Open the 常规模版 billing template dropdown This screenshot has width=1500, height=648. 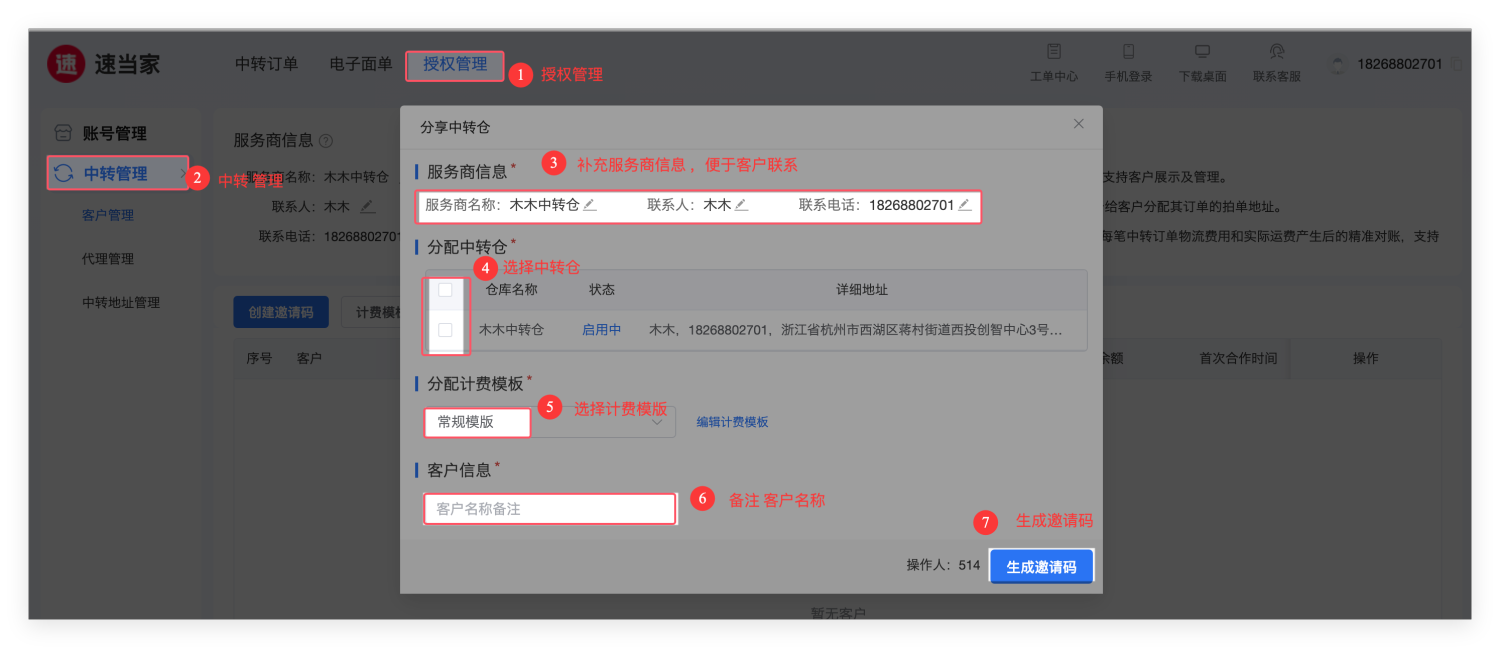click(549, 422)
